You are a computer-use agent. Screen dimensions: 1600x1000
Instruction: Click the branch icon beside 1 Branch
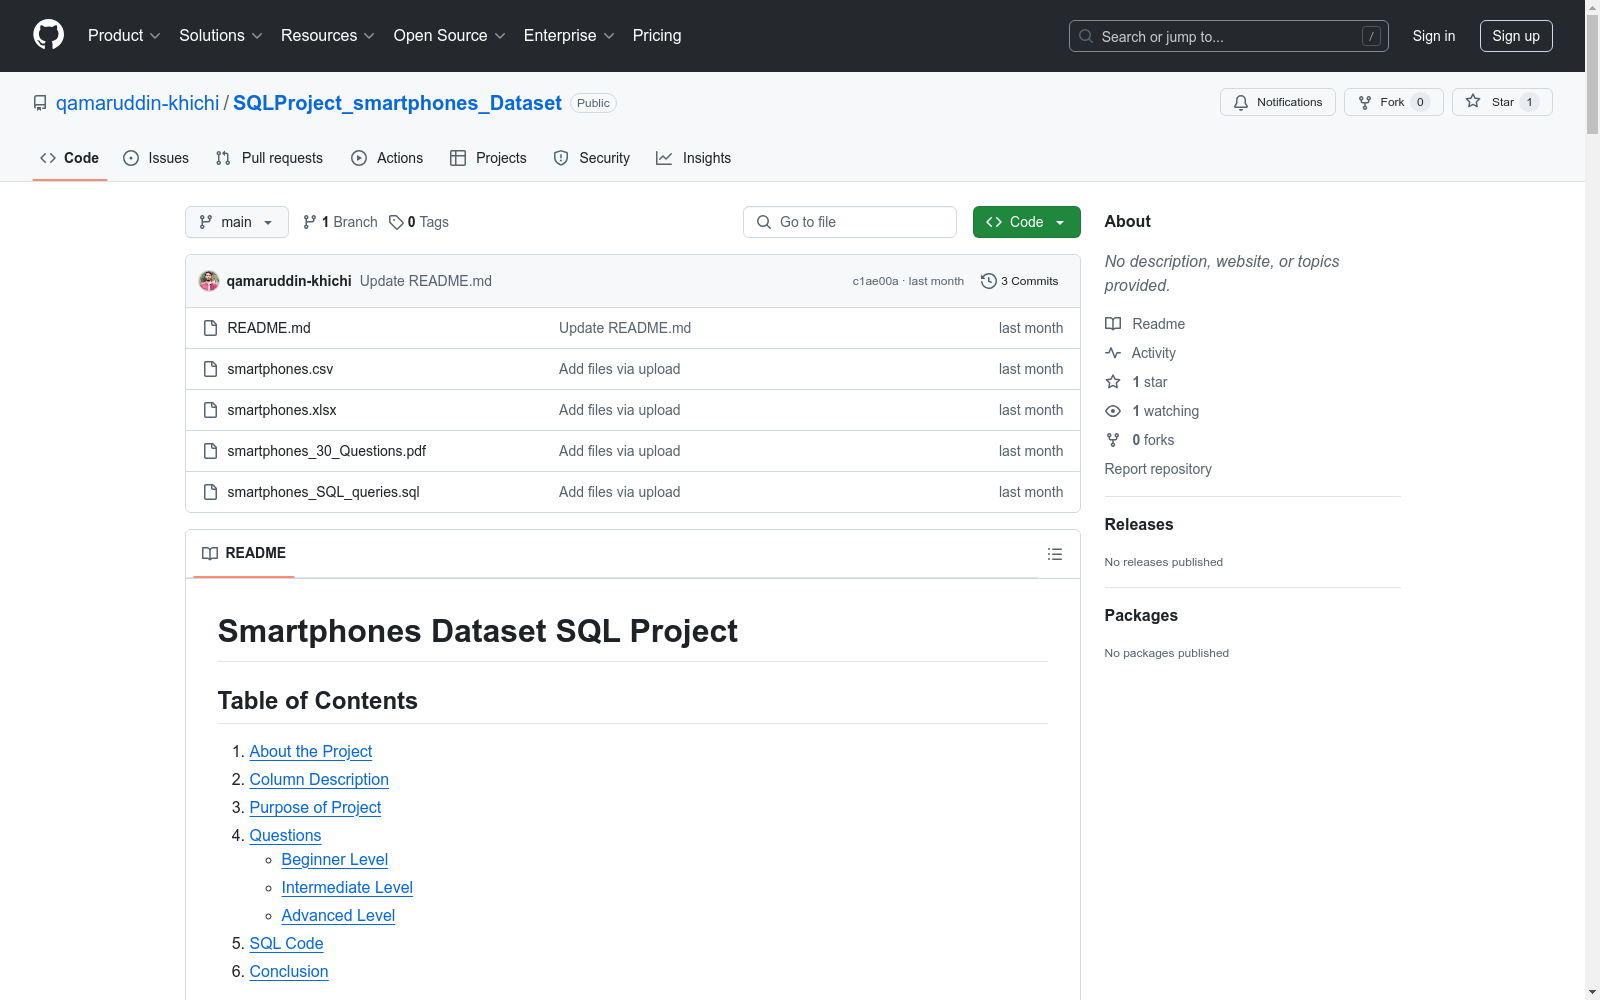pos(310,222)
